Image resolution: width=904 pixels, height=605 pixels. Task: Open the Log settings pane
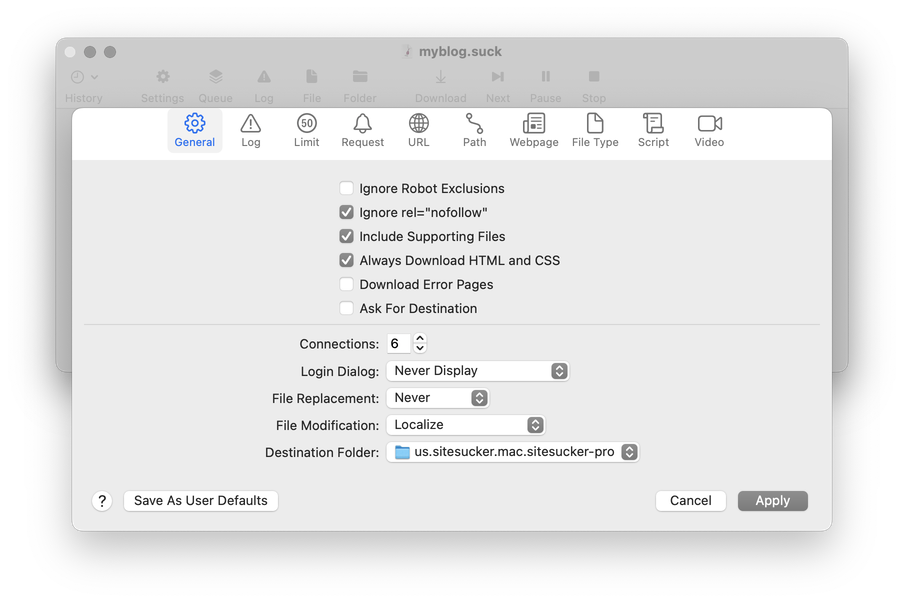point(250,130)
